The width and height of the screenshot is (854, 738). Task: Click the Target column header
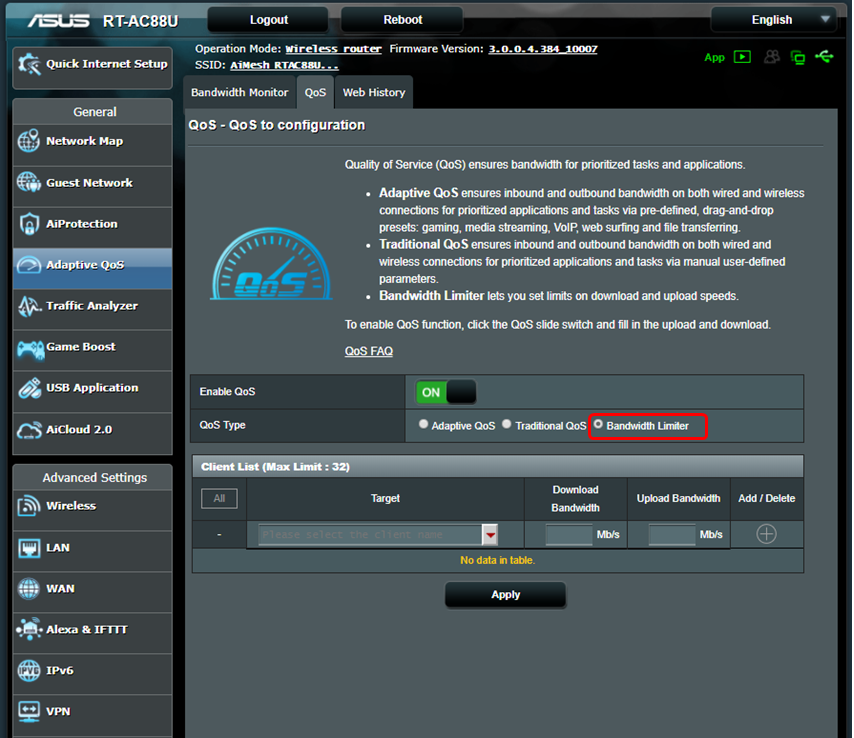385,498
